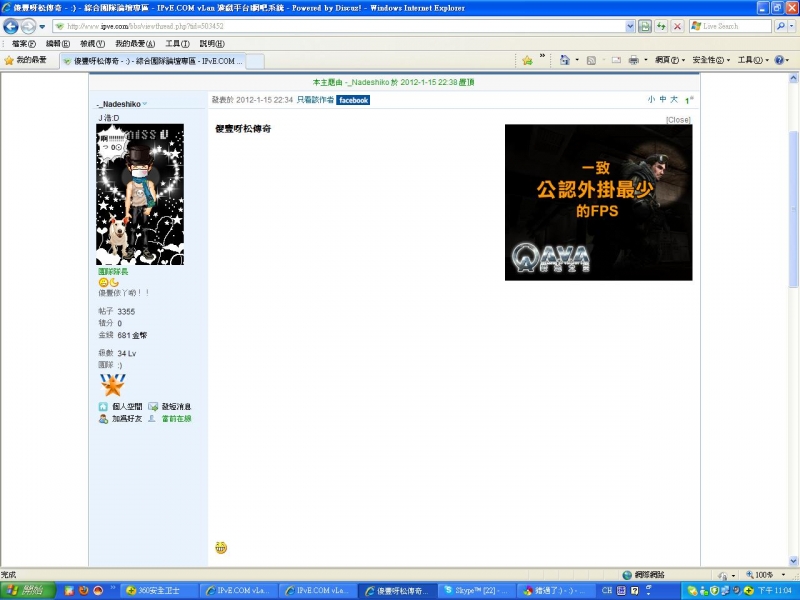
Task: Open the 說明(H) menu
Action: [x=212, y=44]
